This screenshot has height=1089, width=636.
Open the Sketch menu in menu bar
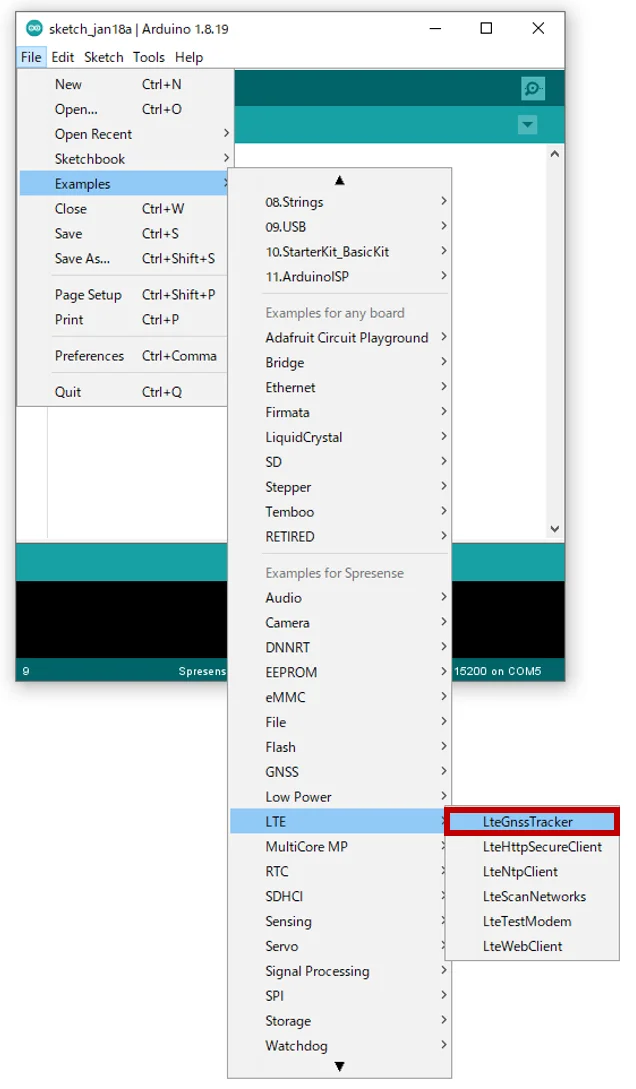[104, 57]
